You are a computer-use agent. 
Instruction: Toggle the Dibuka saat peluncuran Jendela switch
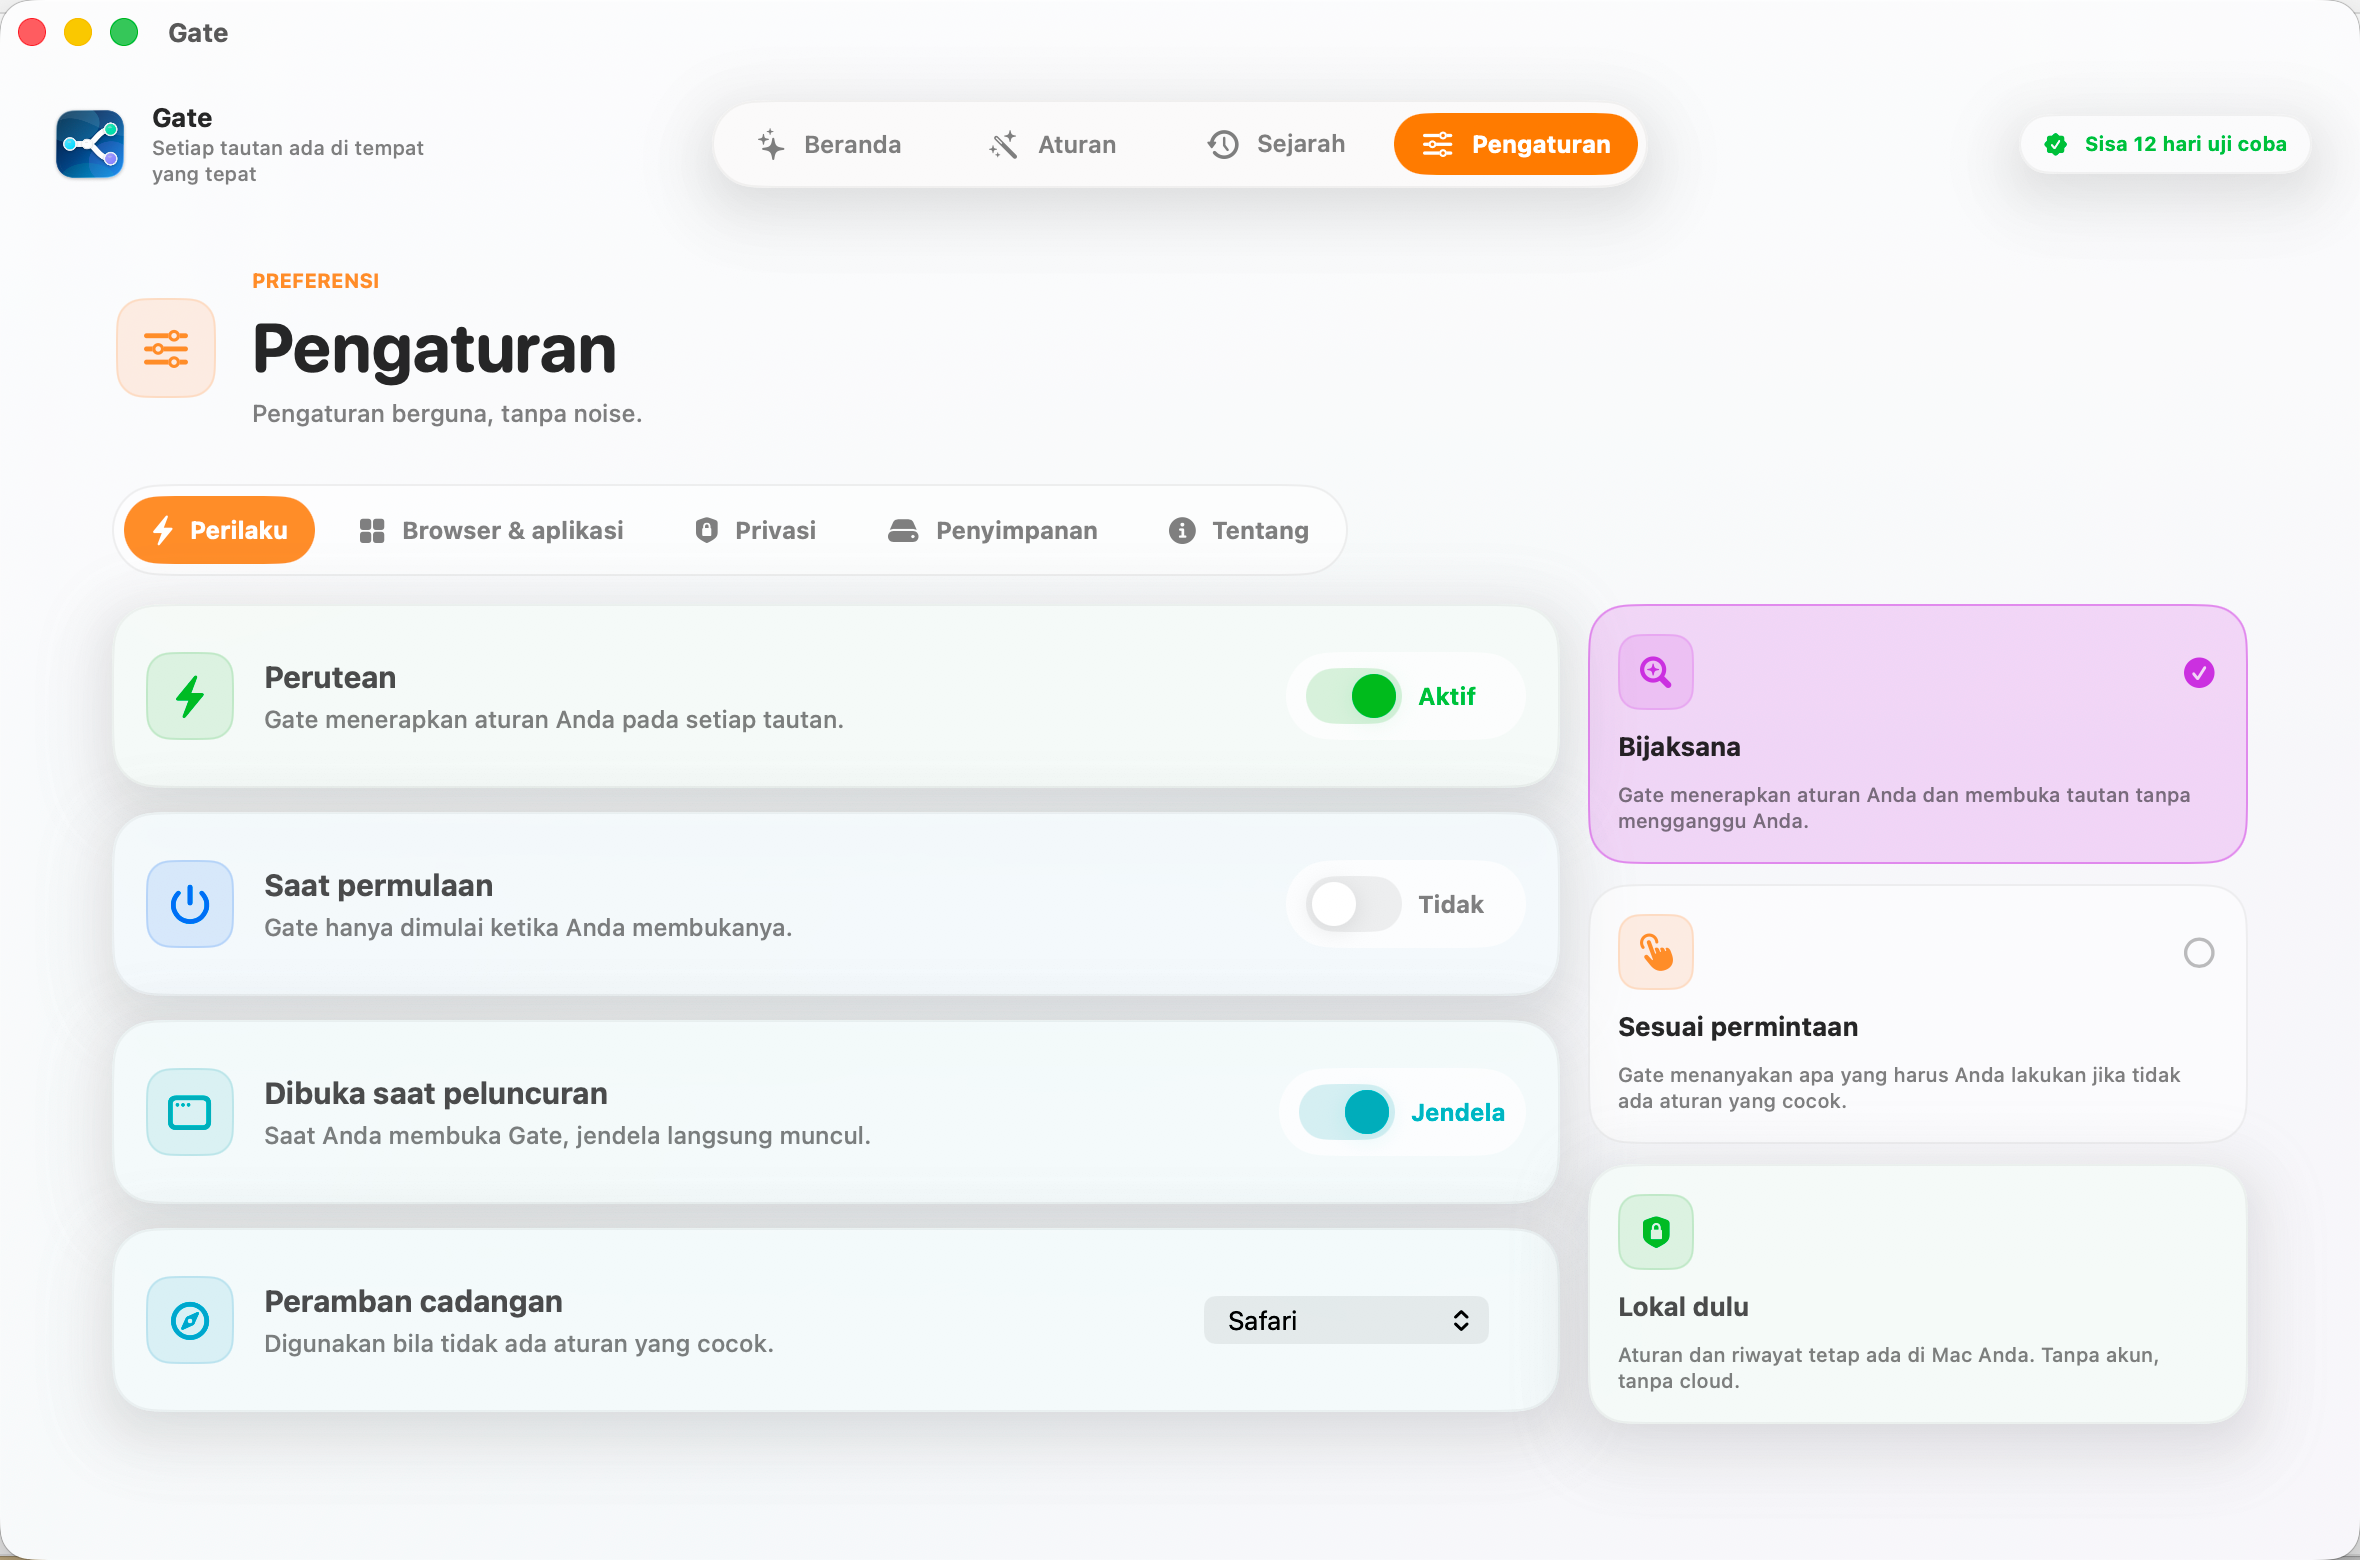1347,1112
